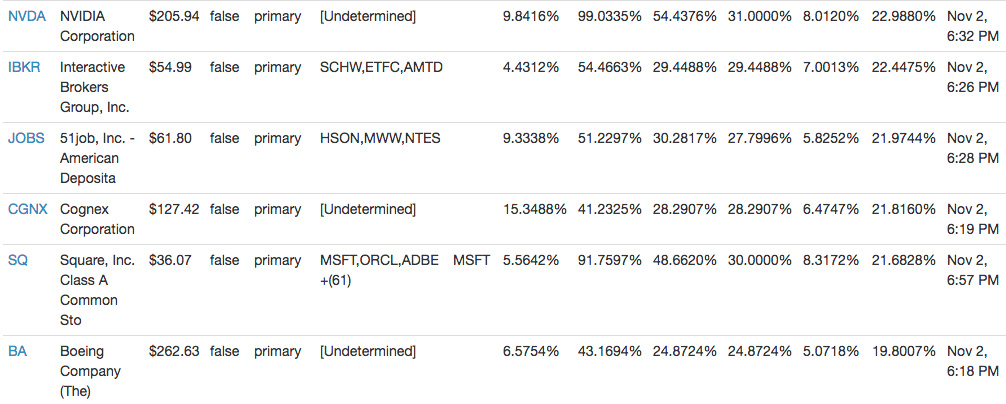
Task: Click the HSON,MWW,NTES peers cell
Action: coord(380,139)
